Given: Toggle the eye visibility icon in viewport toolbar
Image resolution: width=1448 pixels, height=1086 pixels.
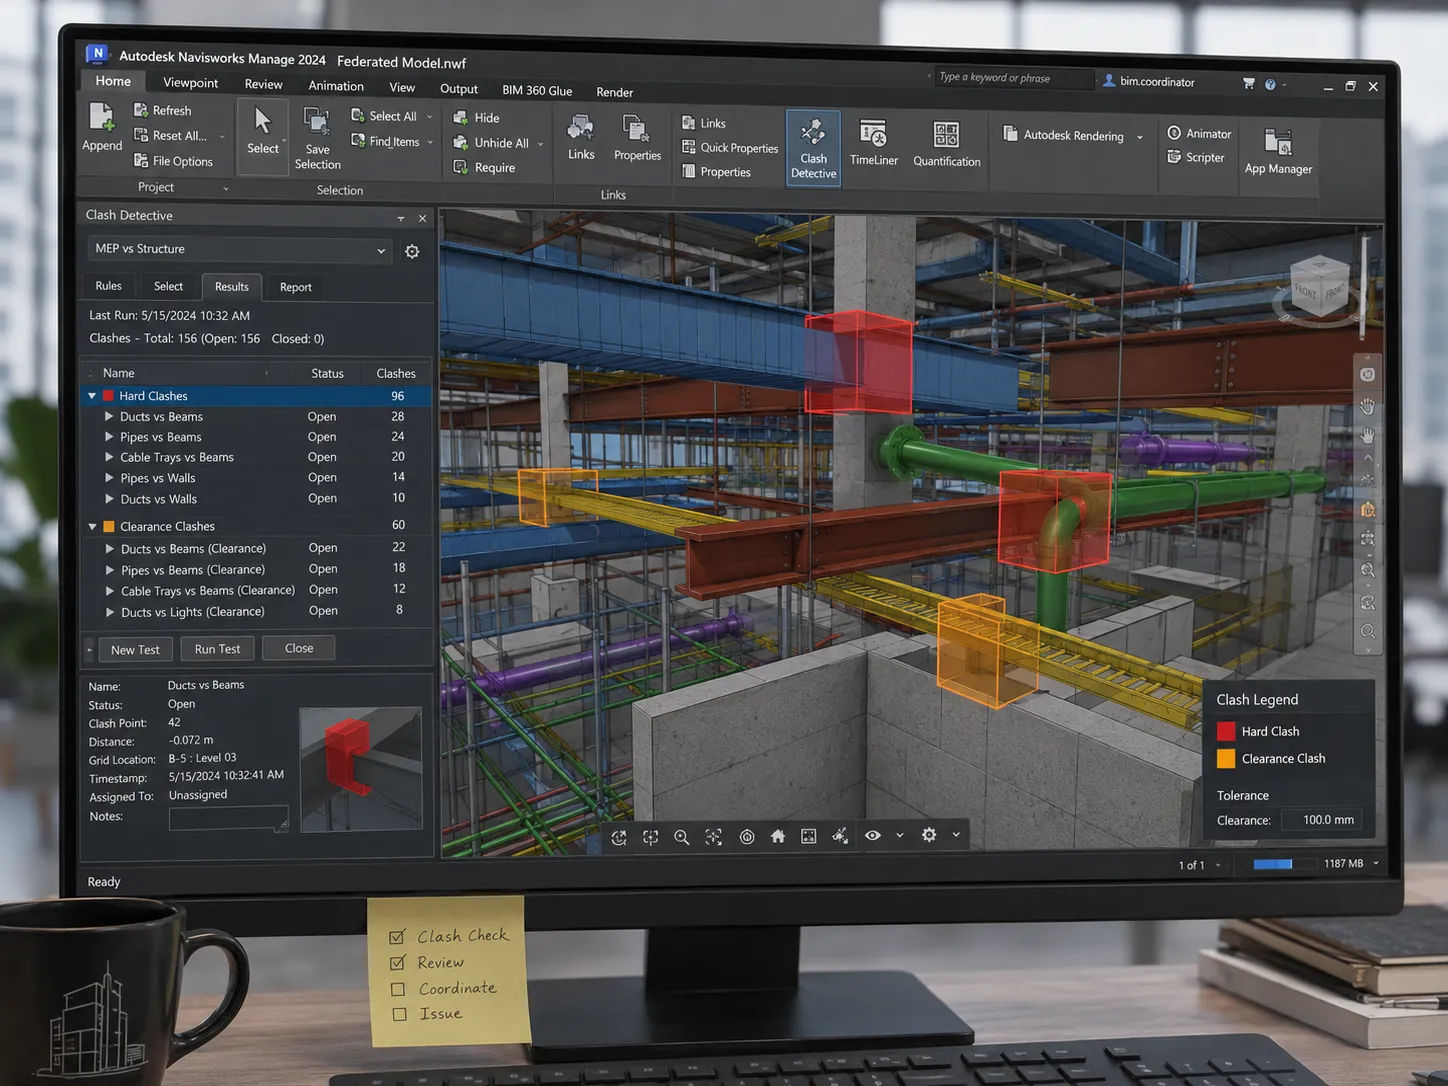Looking at the screenshot, I should pyautogui.click(x=873, y=835).
